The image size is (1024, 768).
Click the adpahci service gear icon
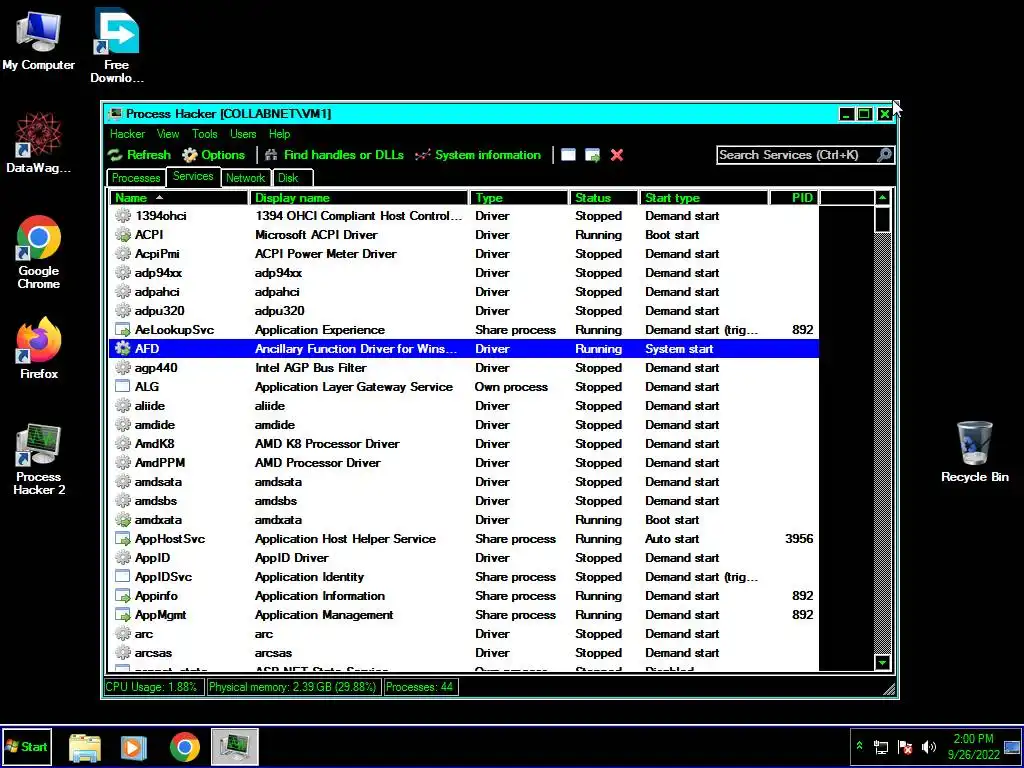pos(123,291)
